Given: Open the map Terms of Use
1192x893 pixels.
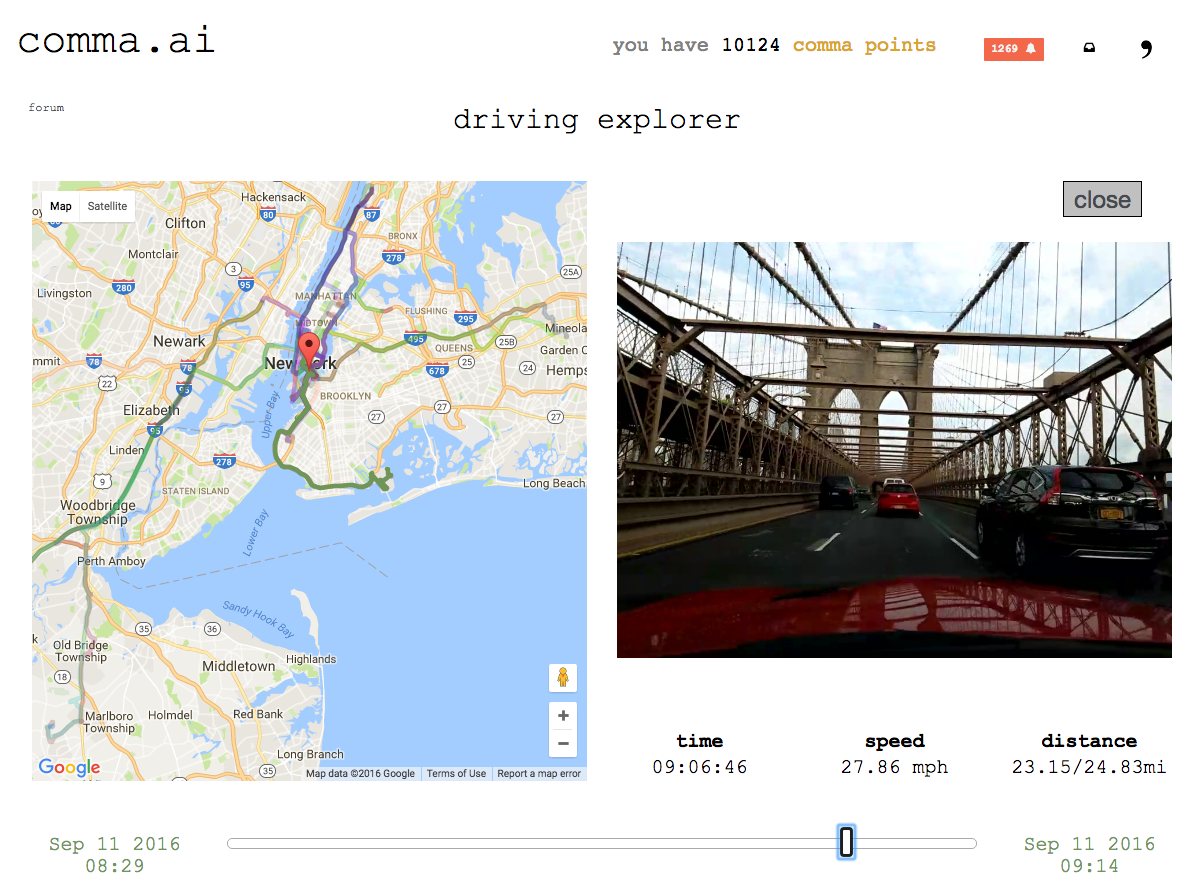Looking at the screenshot, I should (x=456, y=774).
